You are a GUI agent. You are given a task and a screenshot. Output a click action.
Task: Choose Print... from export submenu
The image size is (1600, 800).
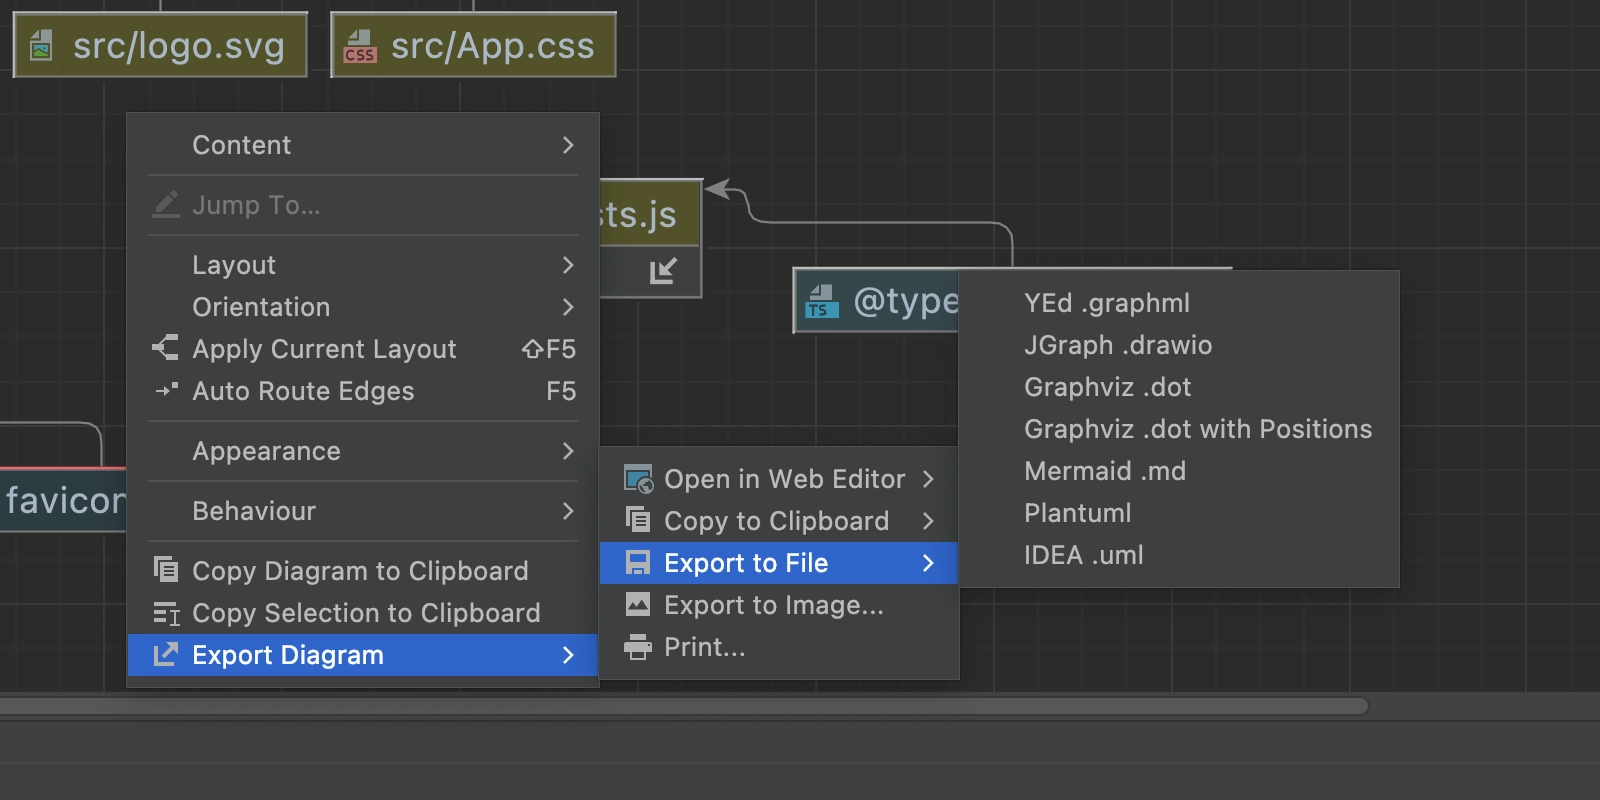click(x=779, y=647)
